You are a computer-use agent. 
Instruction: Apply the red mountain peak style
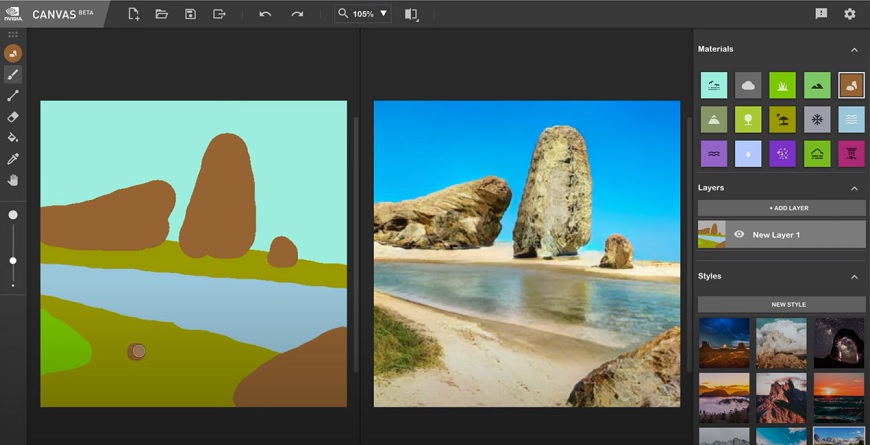781,398
